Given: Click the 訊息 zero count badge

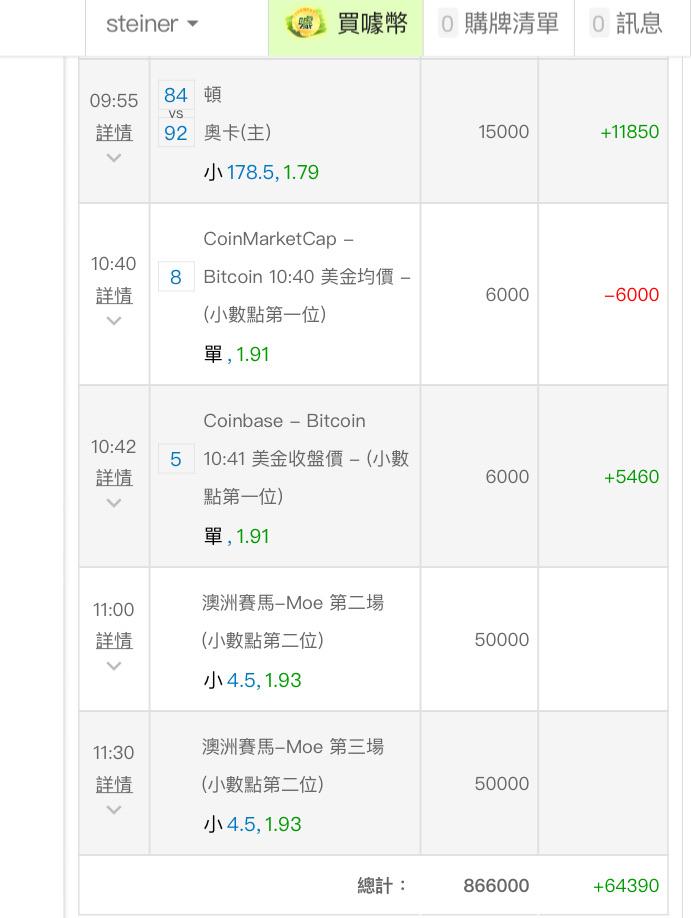Looking at the screenshot, I should point(598,24).
